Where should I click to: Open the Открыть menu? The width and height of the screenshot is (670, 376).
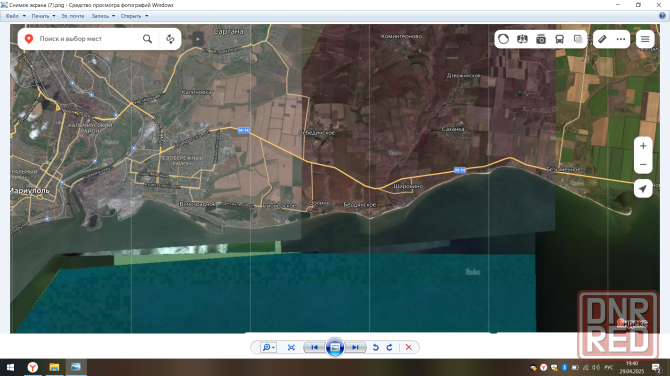tap(134, 16)
